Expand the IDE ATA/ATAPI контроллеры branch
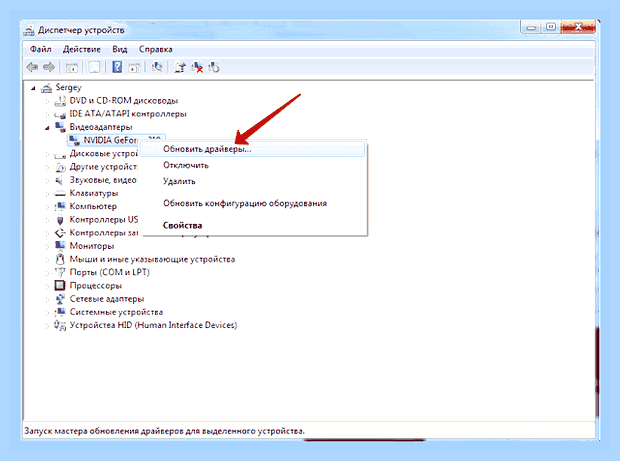This screenshot has width=620, height=461. point(47,114)
